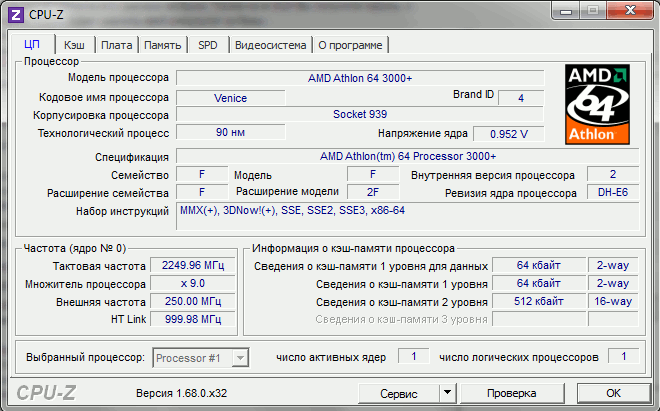660x411 pixels.
Task: Select the ЦП tab
Action: [x=32, y=45]
